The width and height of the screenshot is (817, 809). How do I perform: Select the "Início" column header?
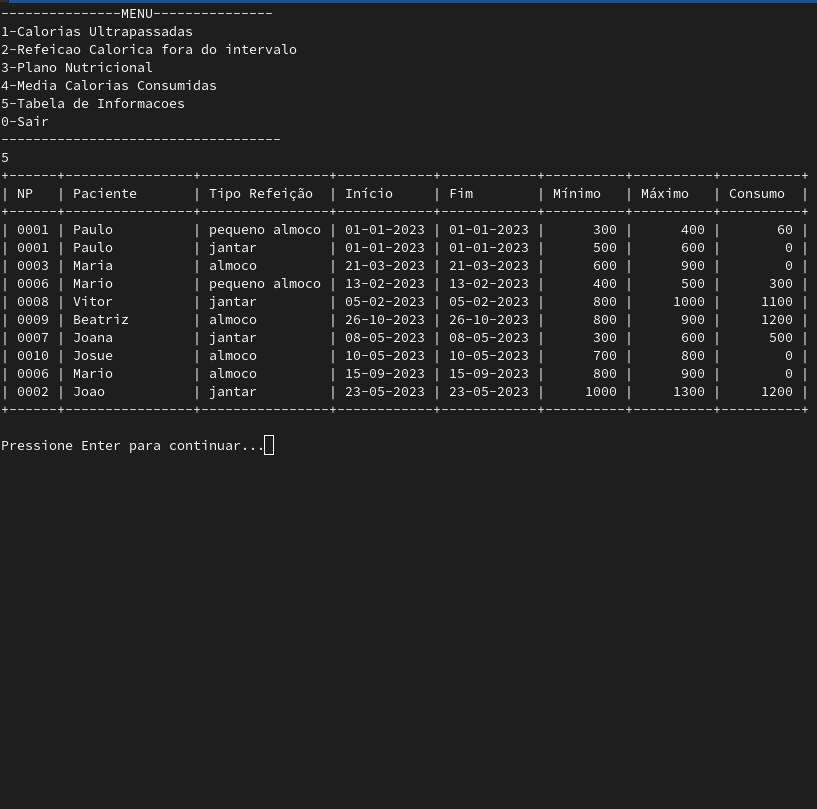[x=369, y=194]
